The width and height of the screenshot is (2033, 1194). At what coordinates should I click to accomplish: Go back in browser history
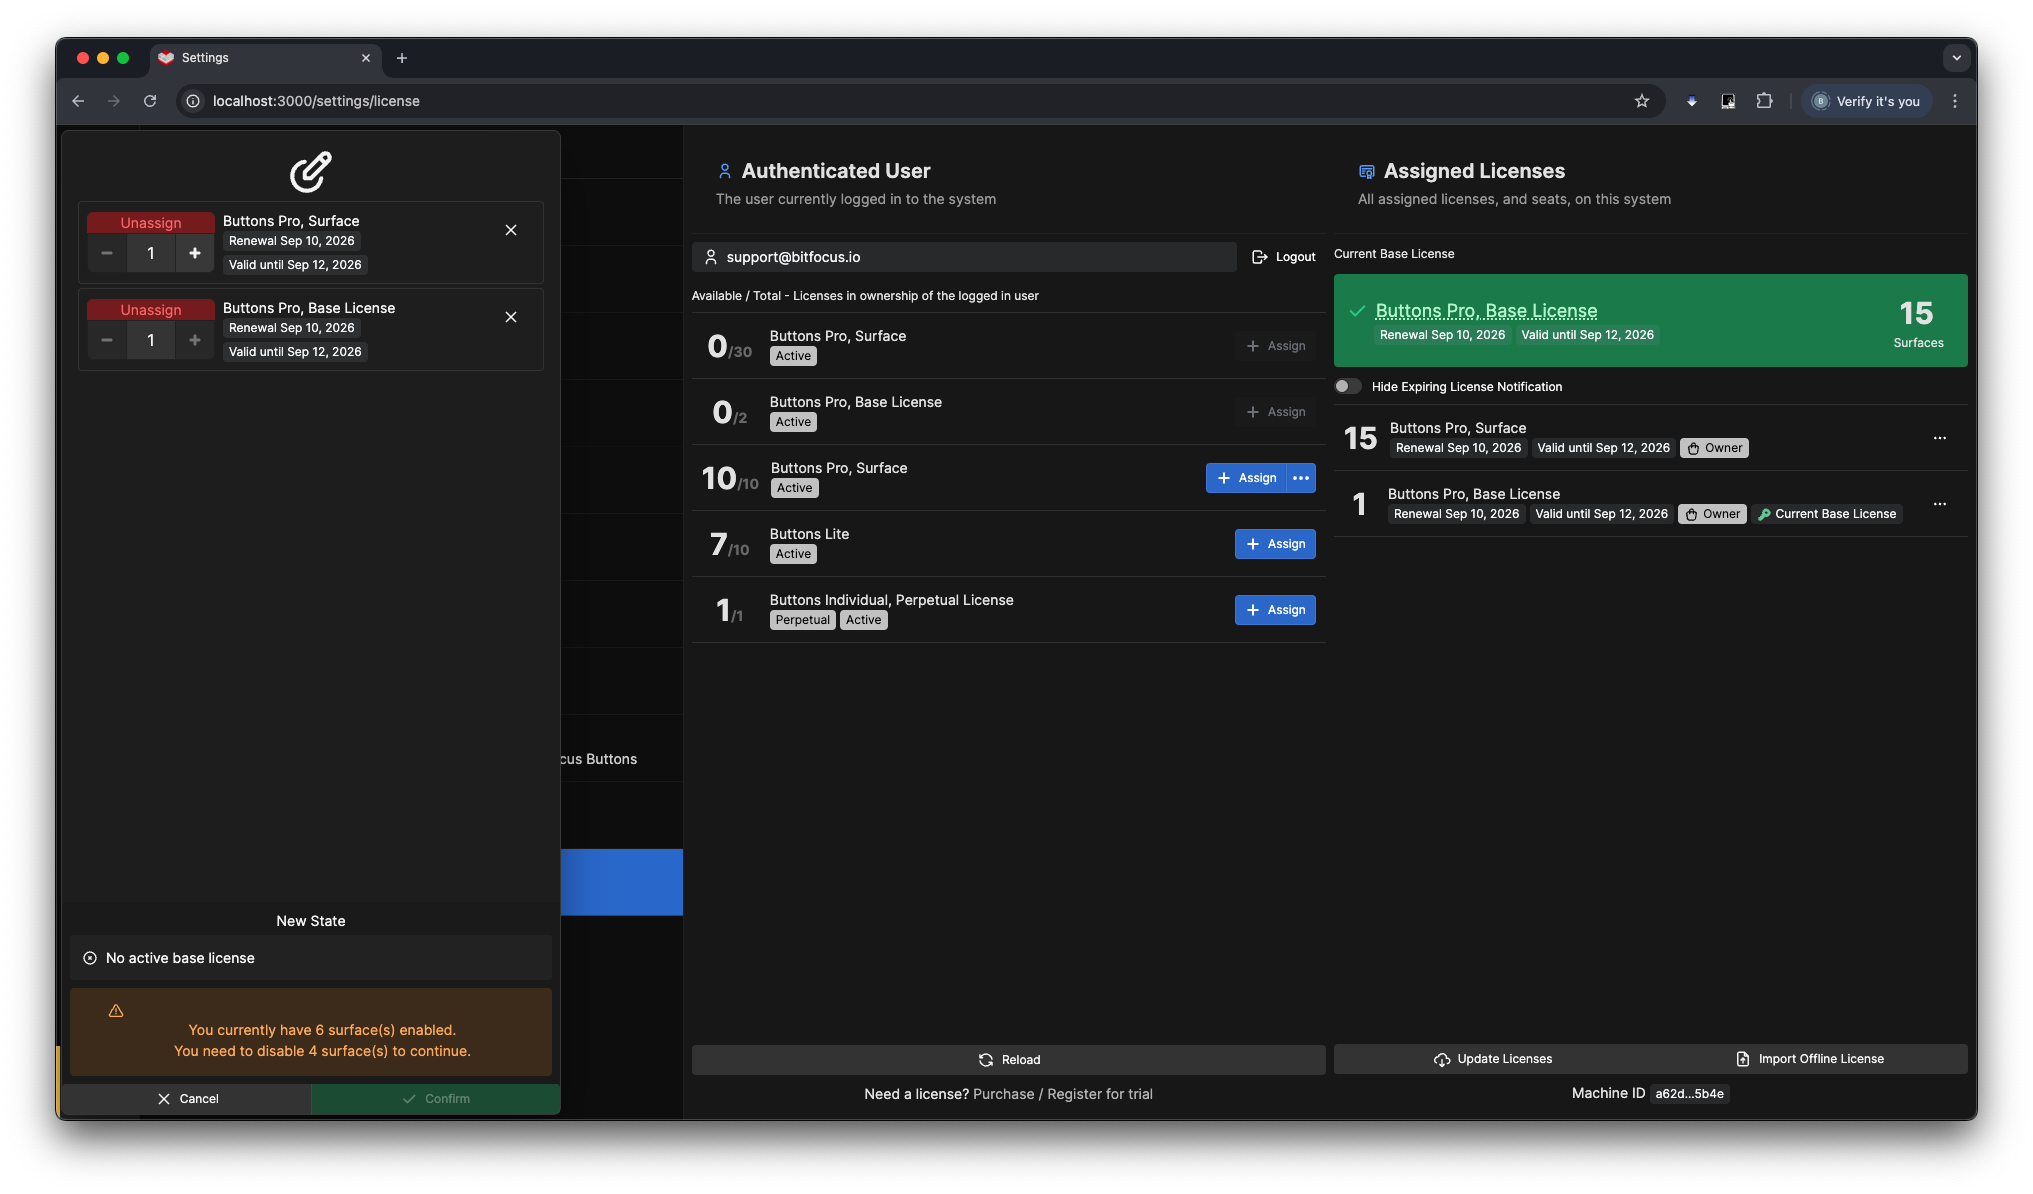click(78, 101)
